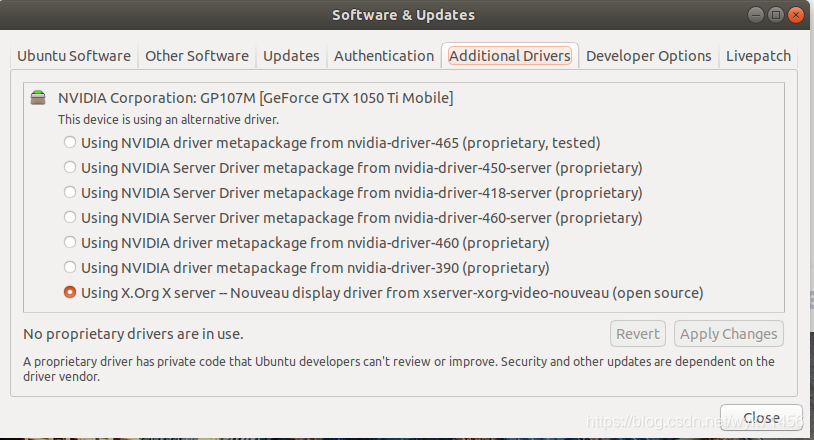This screenshot has width=814, height=440.
Task: Click the proprietary driver explanation paragraph
Action: (x=399, y=369)
